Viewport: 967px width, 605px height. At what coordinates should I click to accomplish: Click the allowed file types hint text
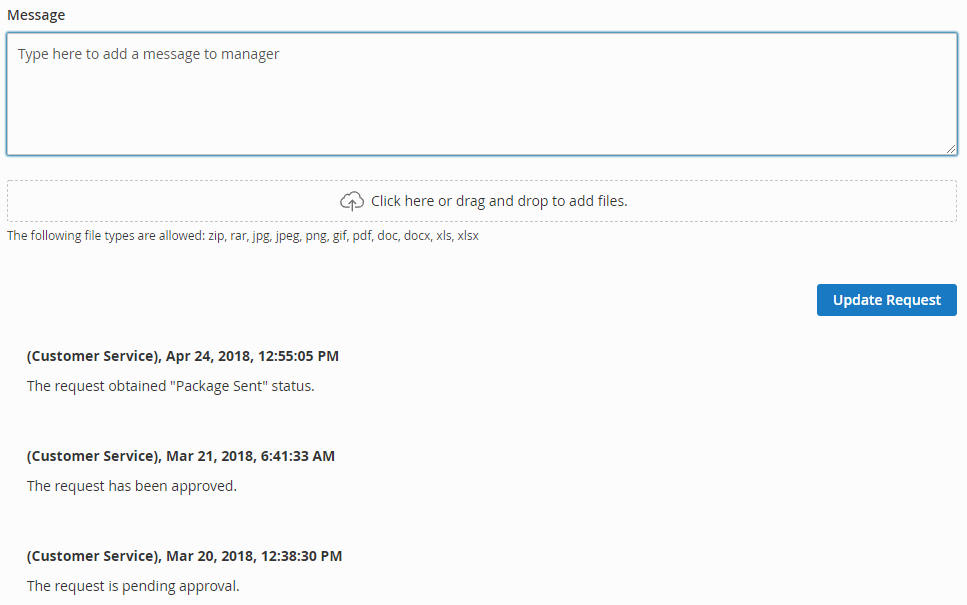pyautogui.click(x=243, y=236)
